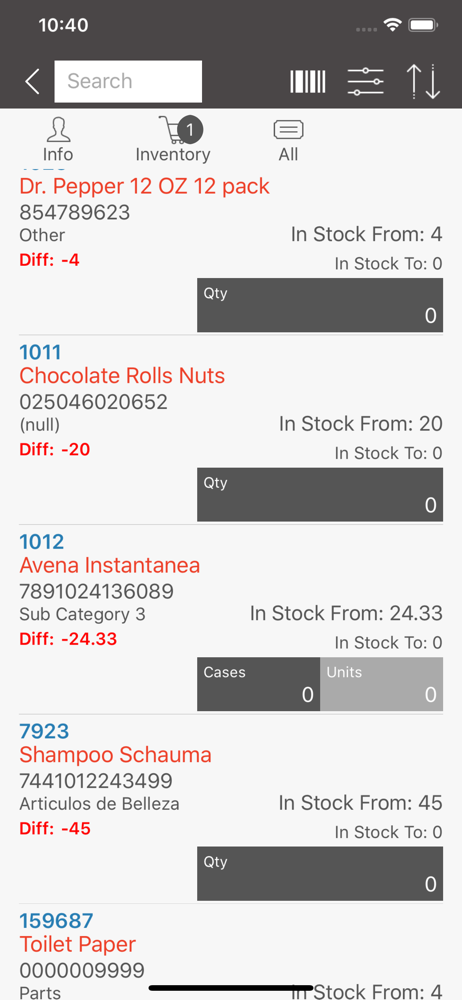Tap the sort up-down arrows icon
The height and width of the screenshot is (1000, 462).
coord(424,82)
